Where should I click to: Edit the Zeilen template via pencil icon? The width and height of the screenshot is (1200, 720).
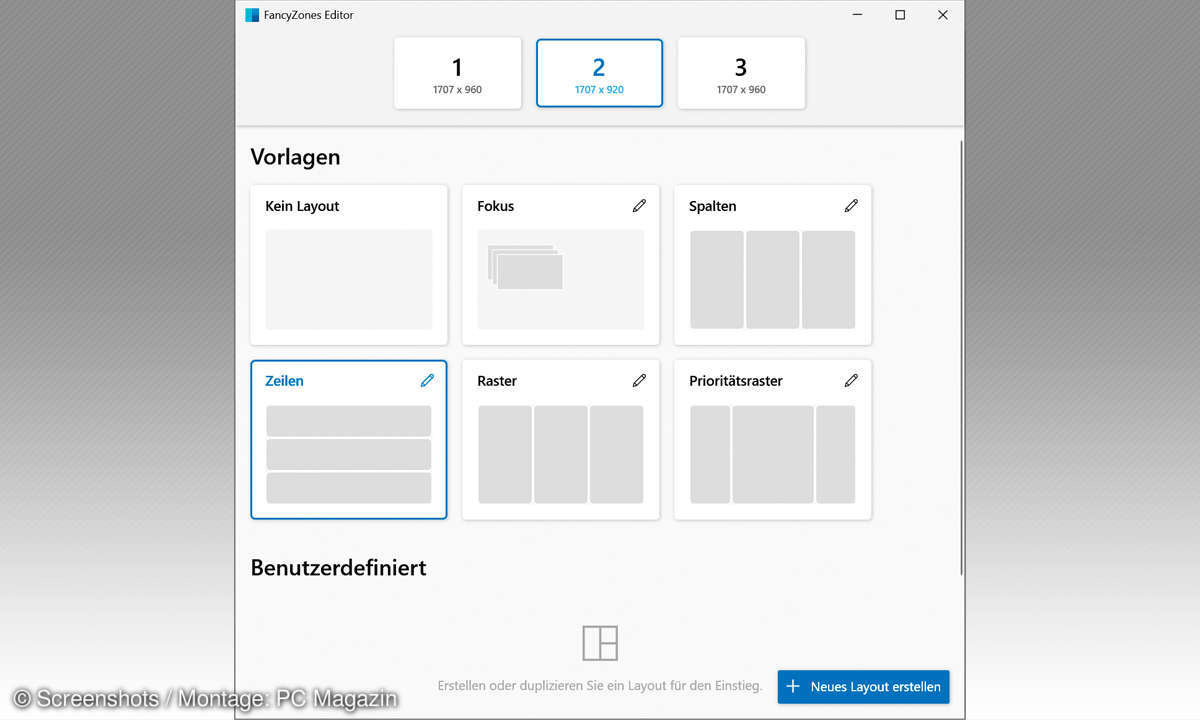point(427,381)
